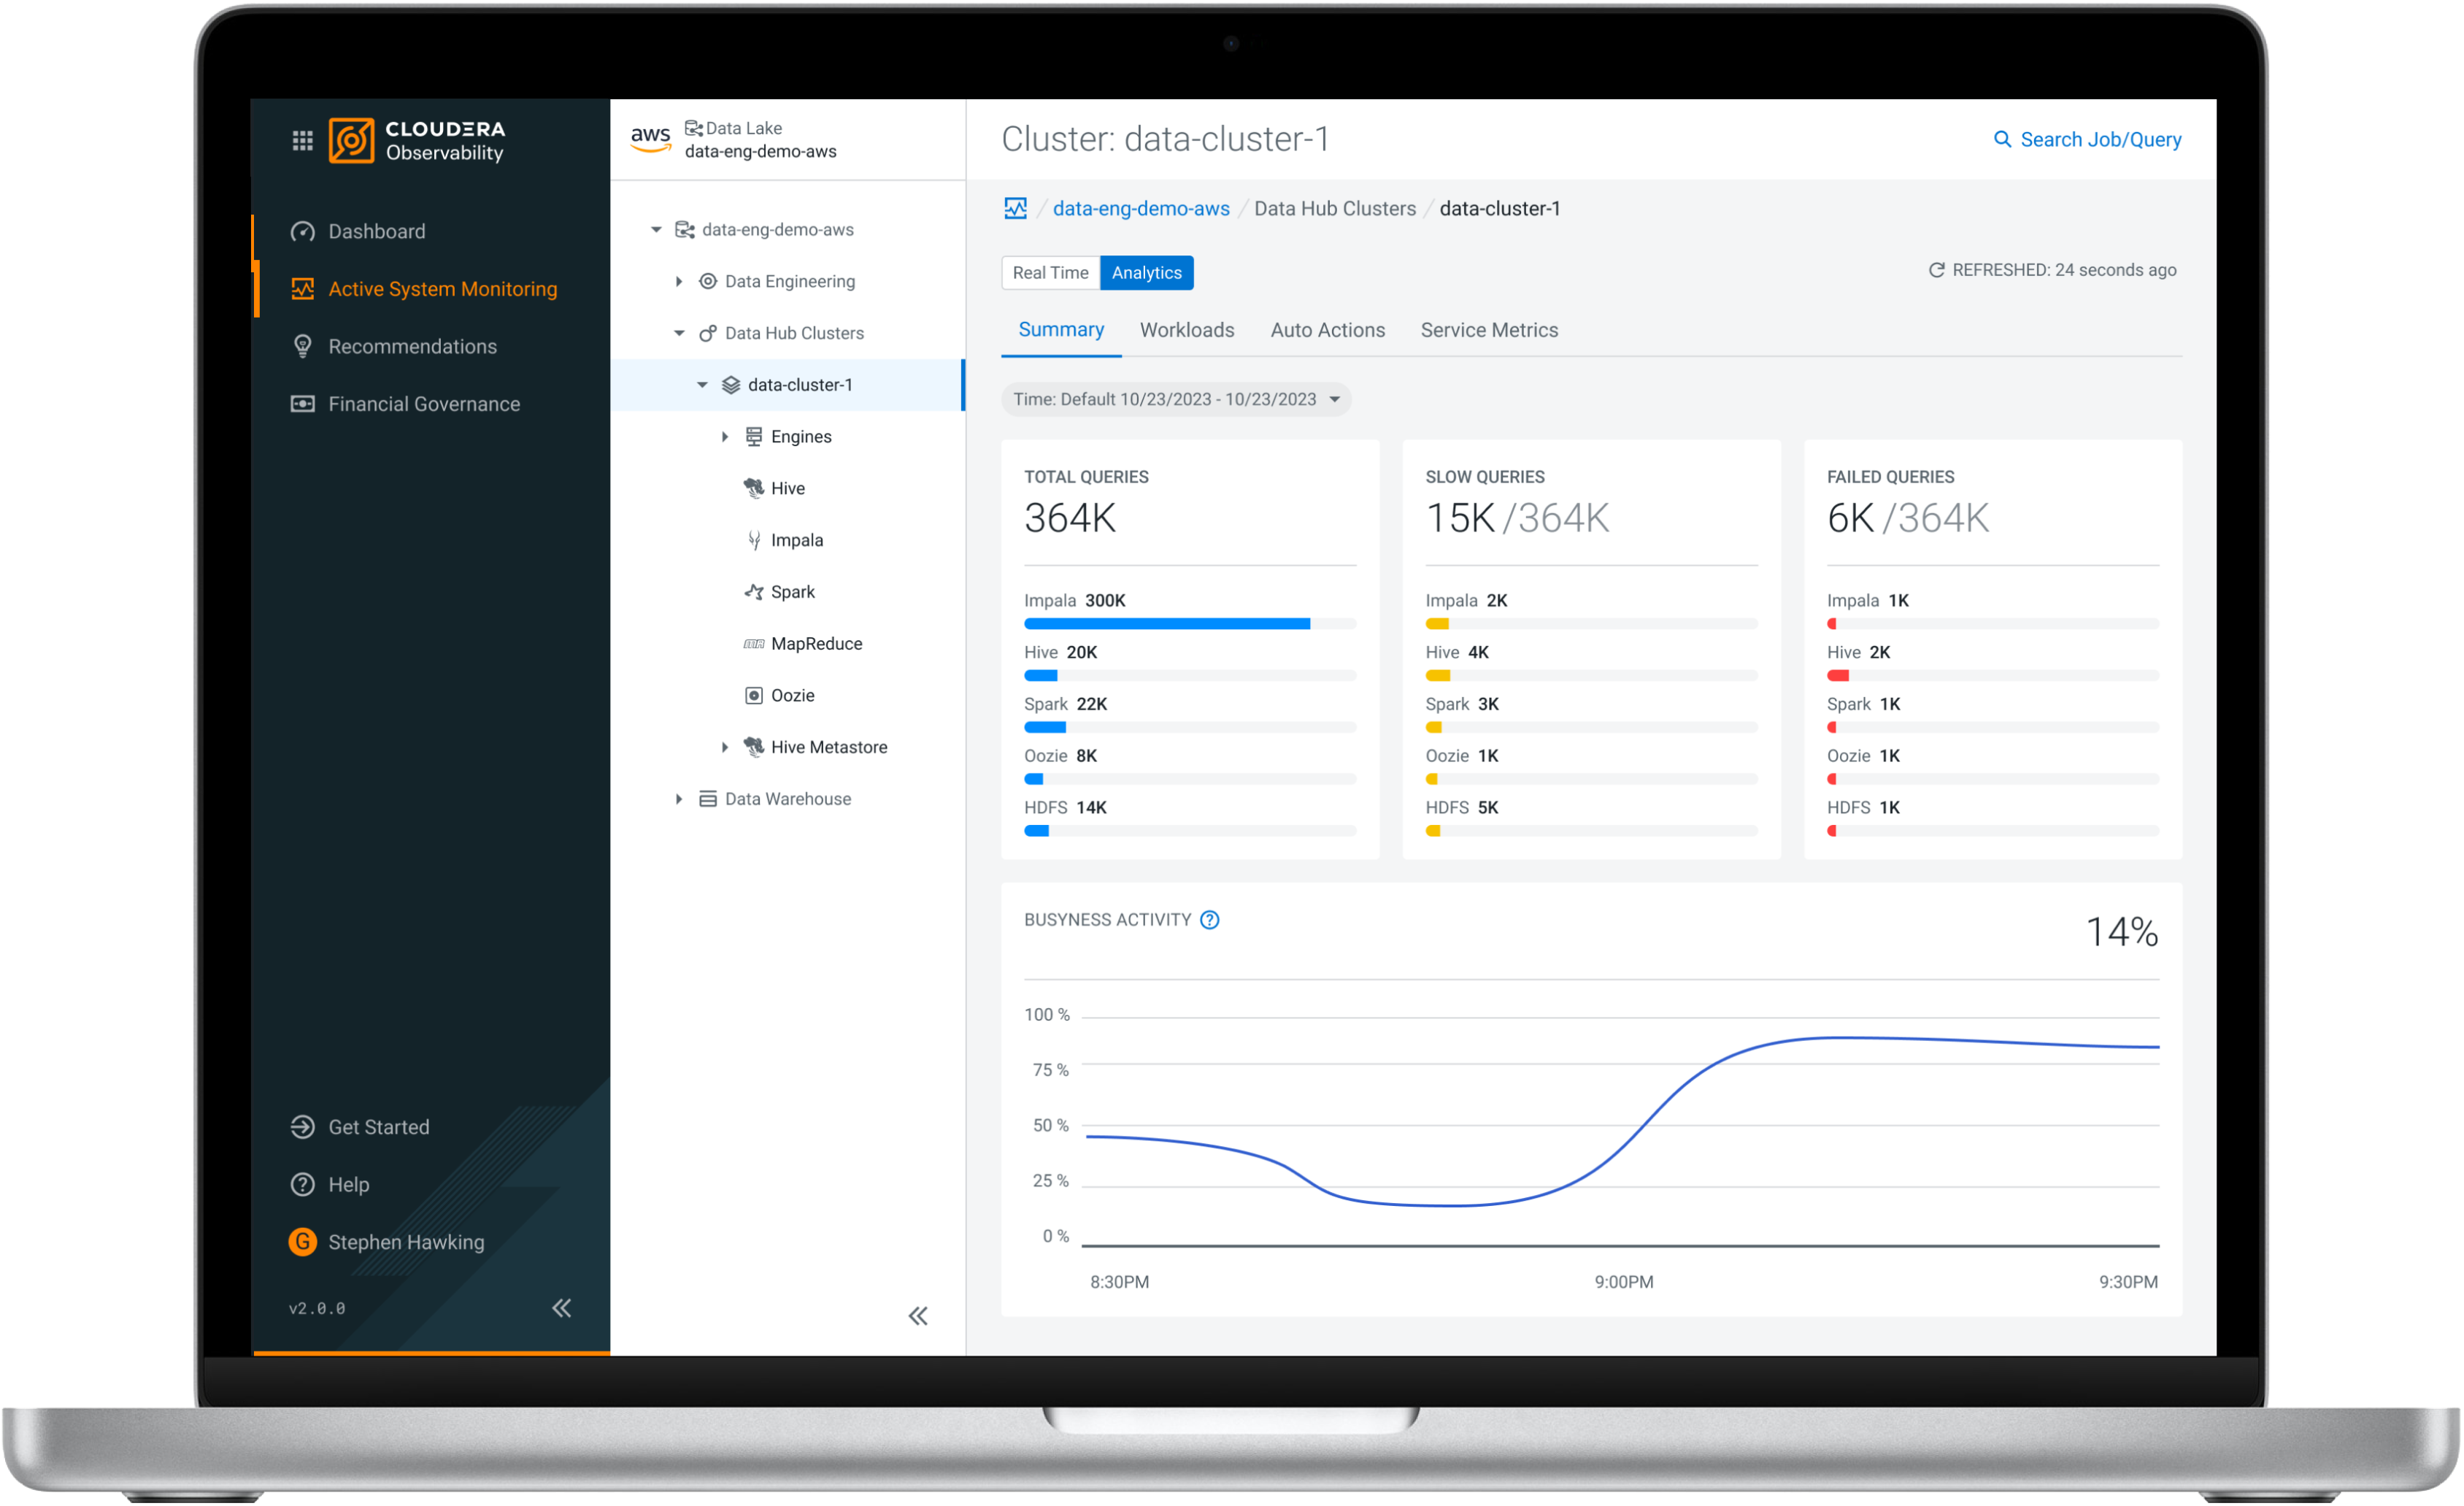2464x1506 pixels.
Task: Open Financial Governance section
Action: (x=303, y=404)
